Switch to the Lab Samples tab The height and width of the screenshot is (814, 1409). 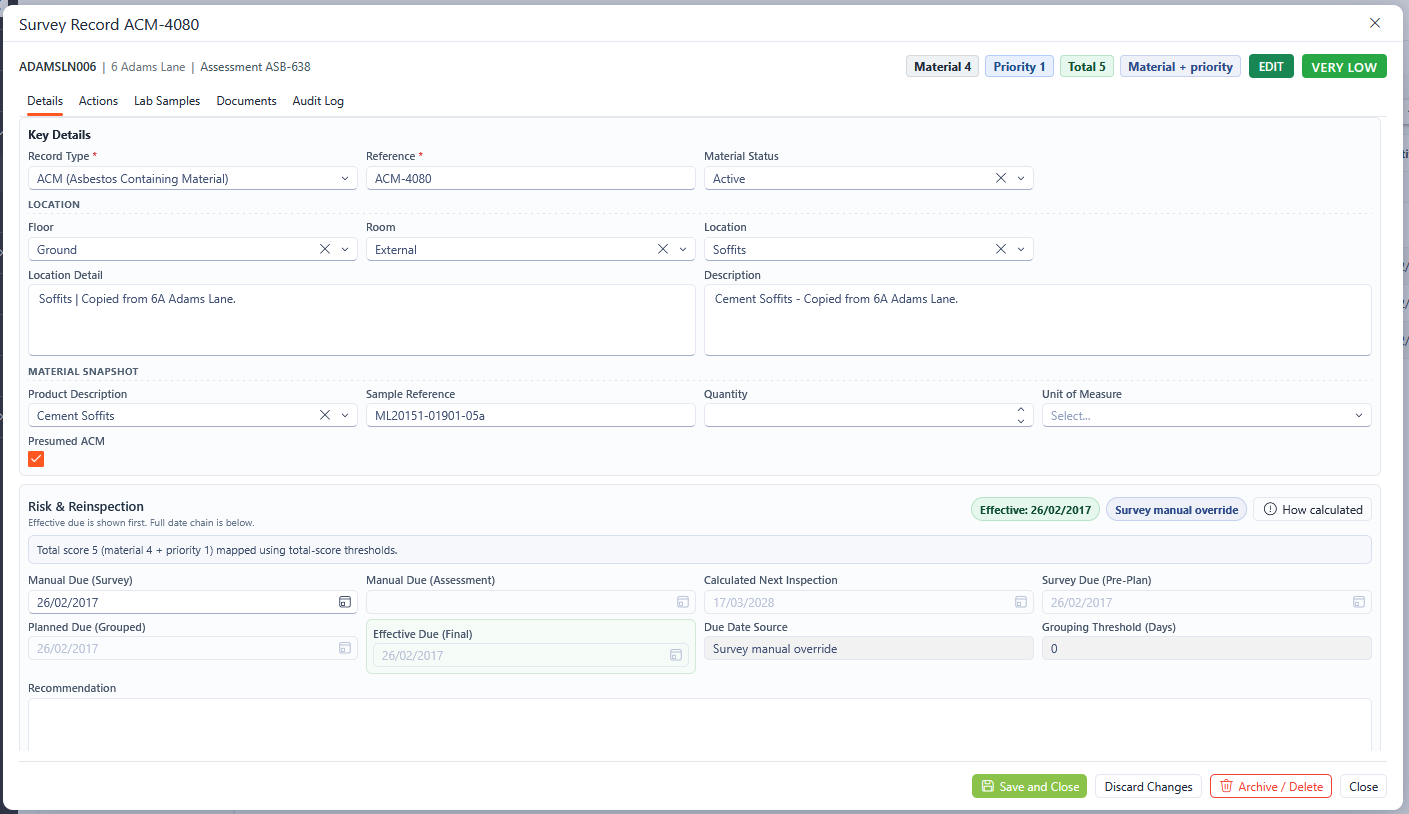point(167,101)
